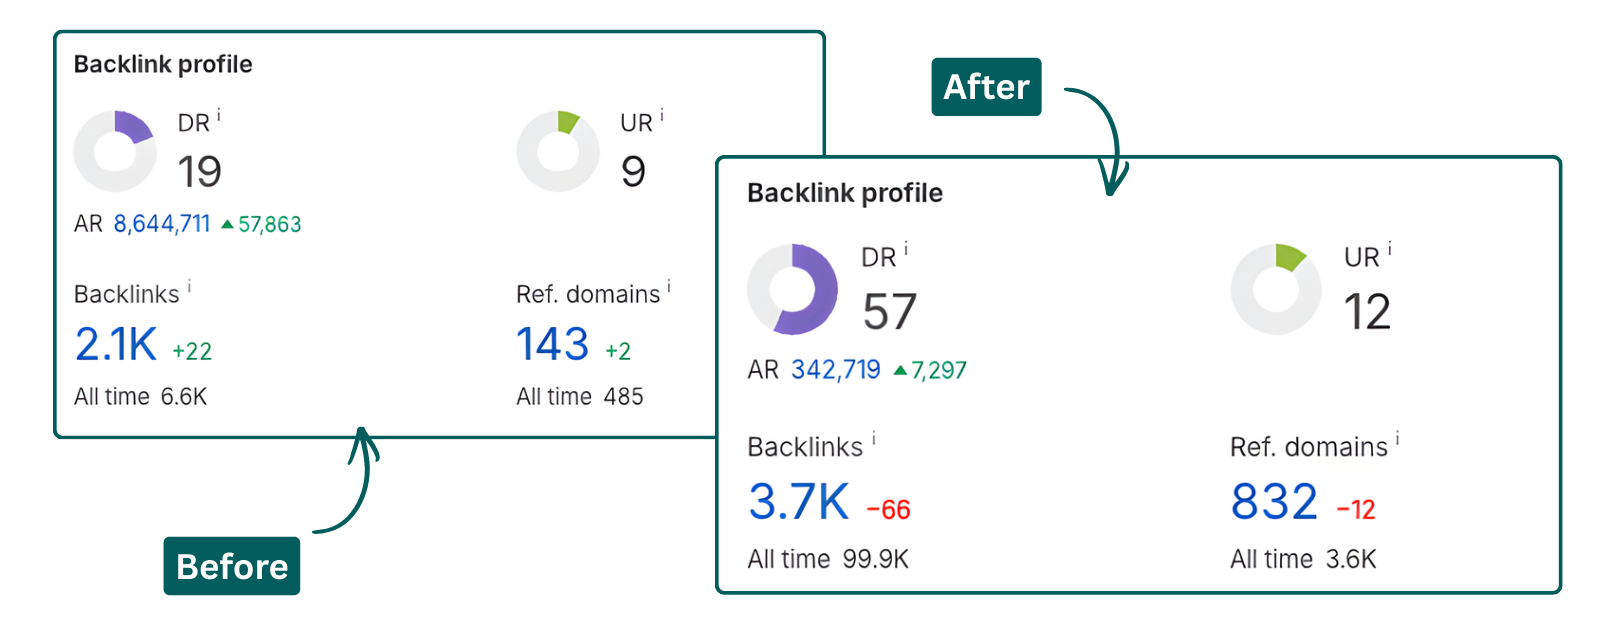1600x617 pixels.
Task: Click the Ref. domains info icon above 143
Action: (669, 287)
